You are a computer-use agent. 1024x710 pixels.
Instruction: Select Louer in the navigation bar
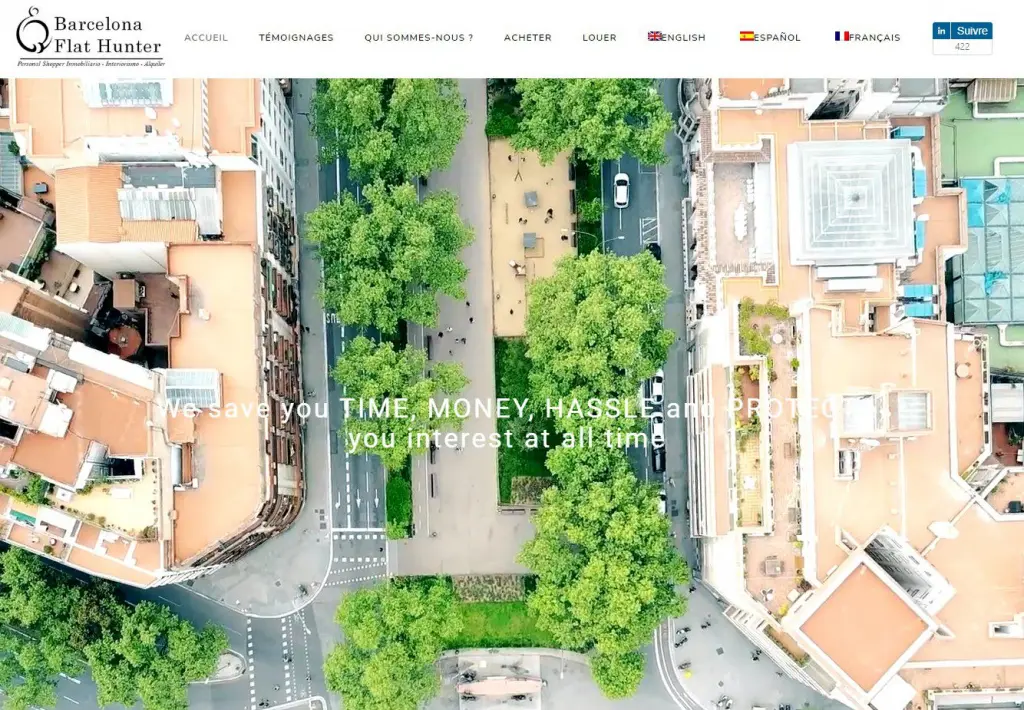pos(599,38)
